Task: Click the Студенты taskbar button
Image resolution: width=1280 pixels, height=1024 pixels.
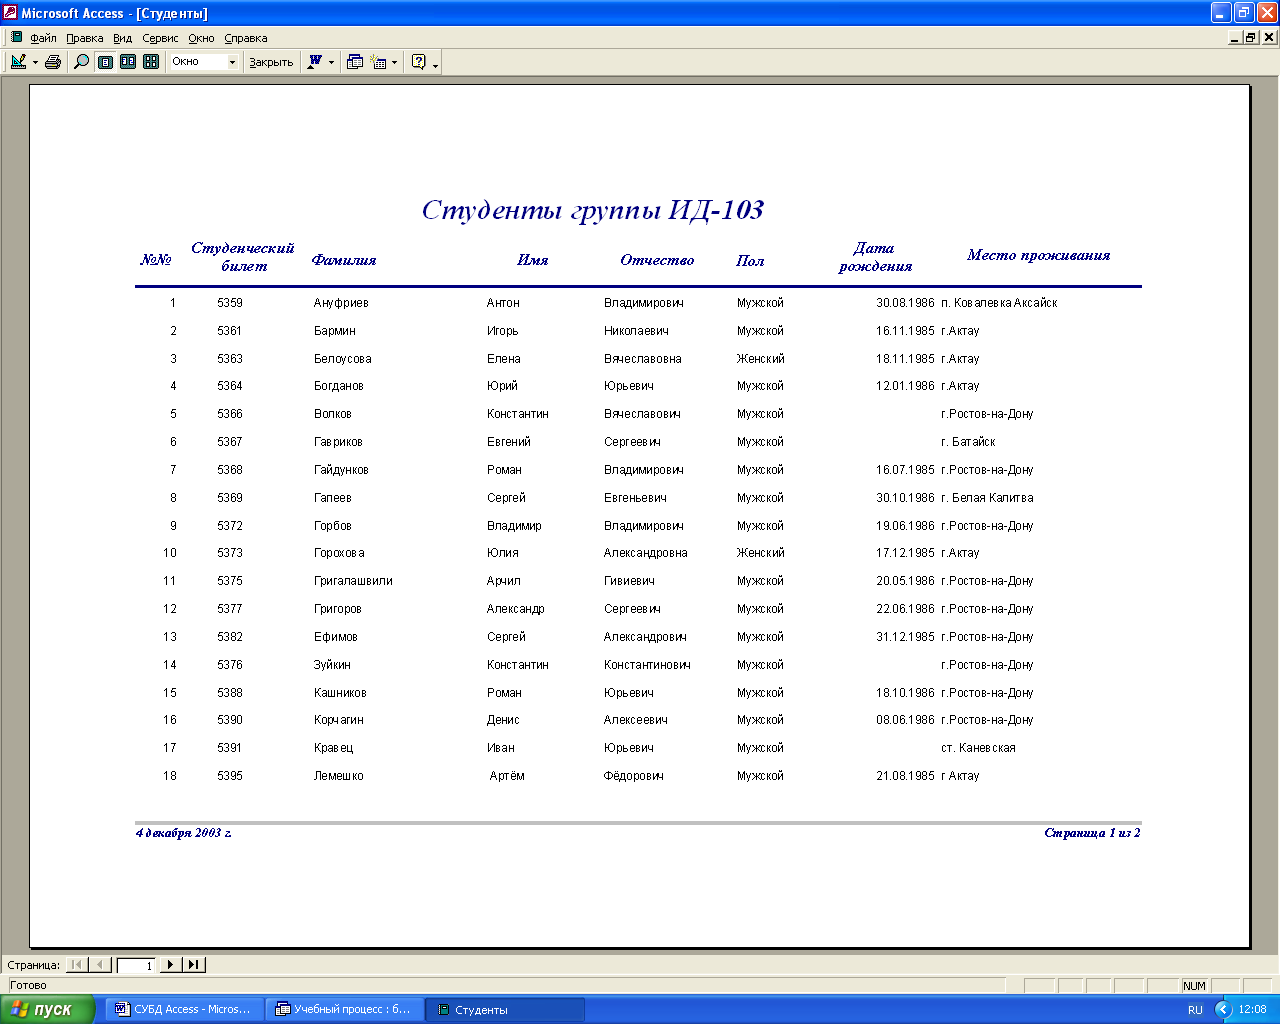Action: [x=505, y=1010]
